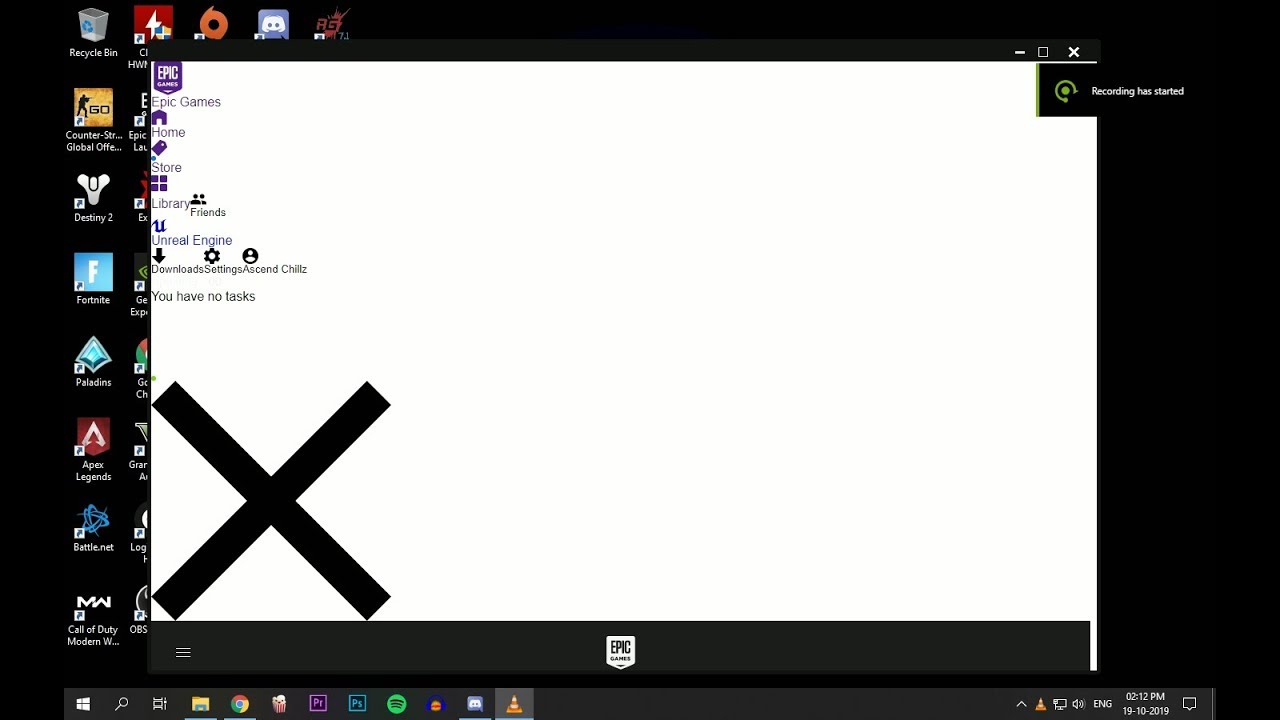Click the Epic Games shield logo in sidebar
This screenshot has width=1280, height=720.
point(167,78)
